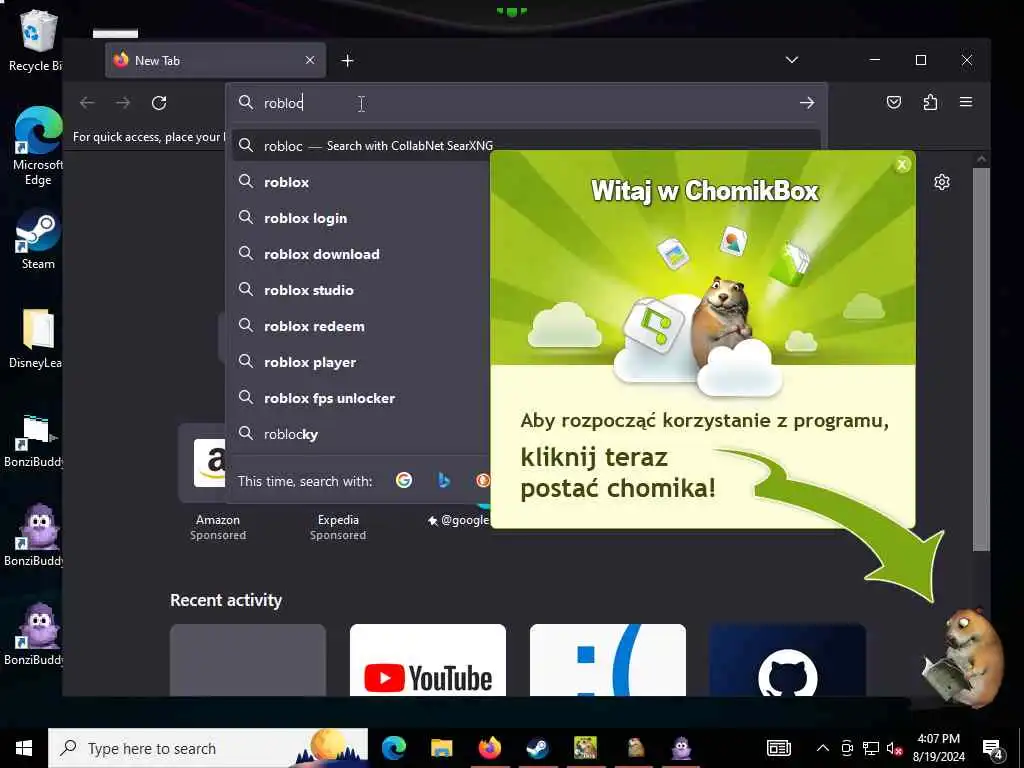Select 'robloc — Search with CollabNet SearXNG'
1024x768 pixels.
[526, 145]
